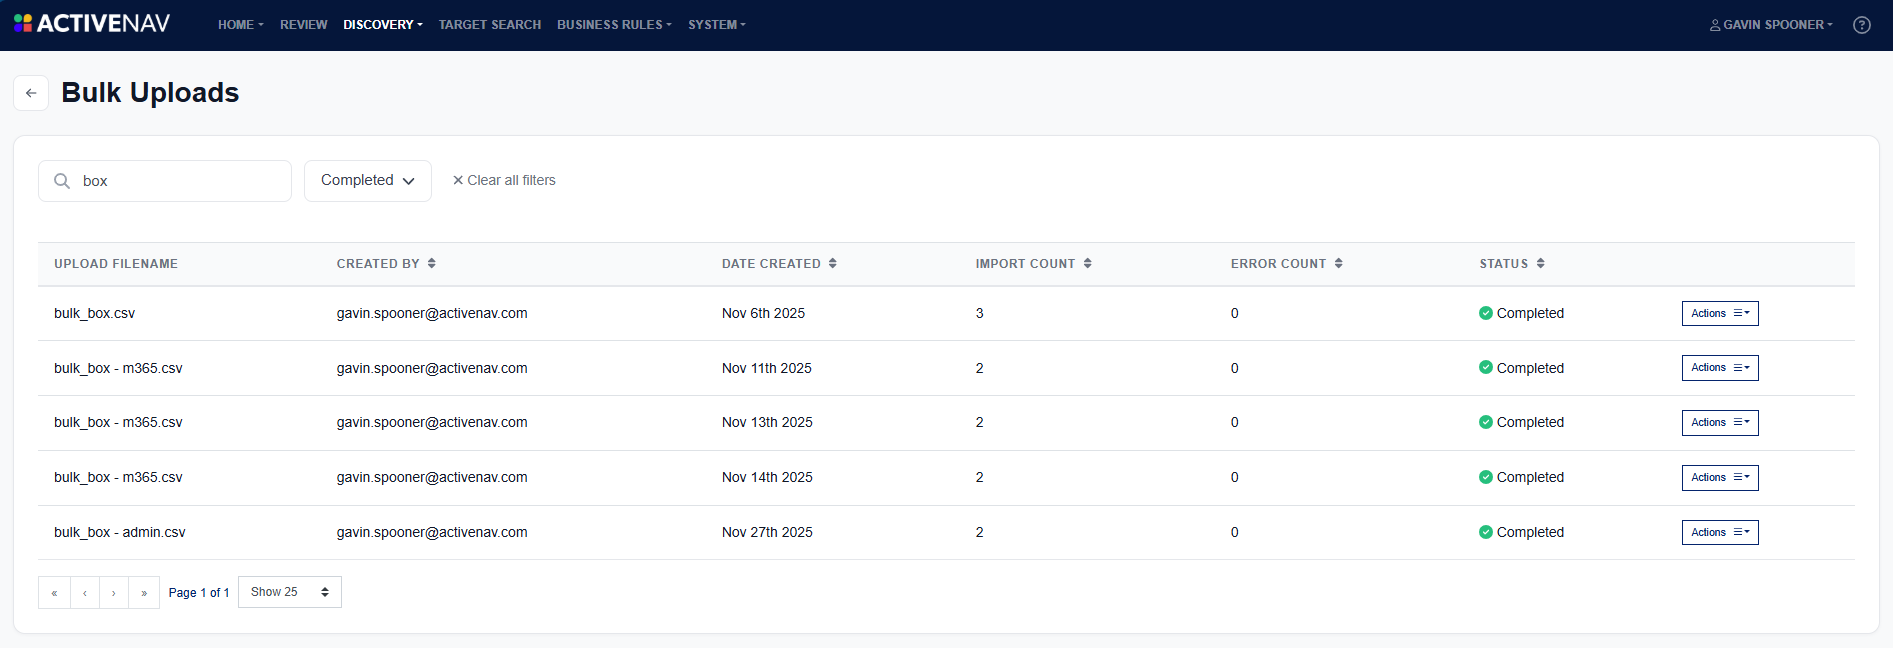Click 'bulk_box - m365.csv' in Nov 14th row

pyautogui.click(x=118, y=477)
